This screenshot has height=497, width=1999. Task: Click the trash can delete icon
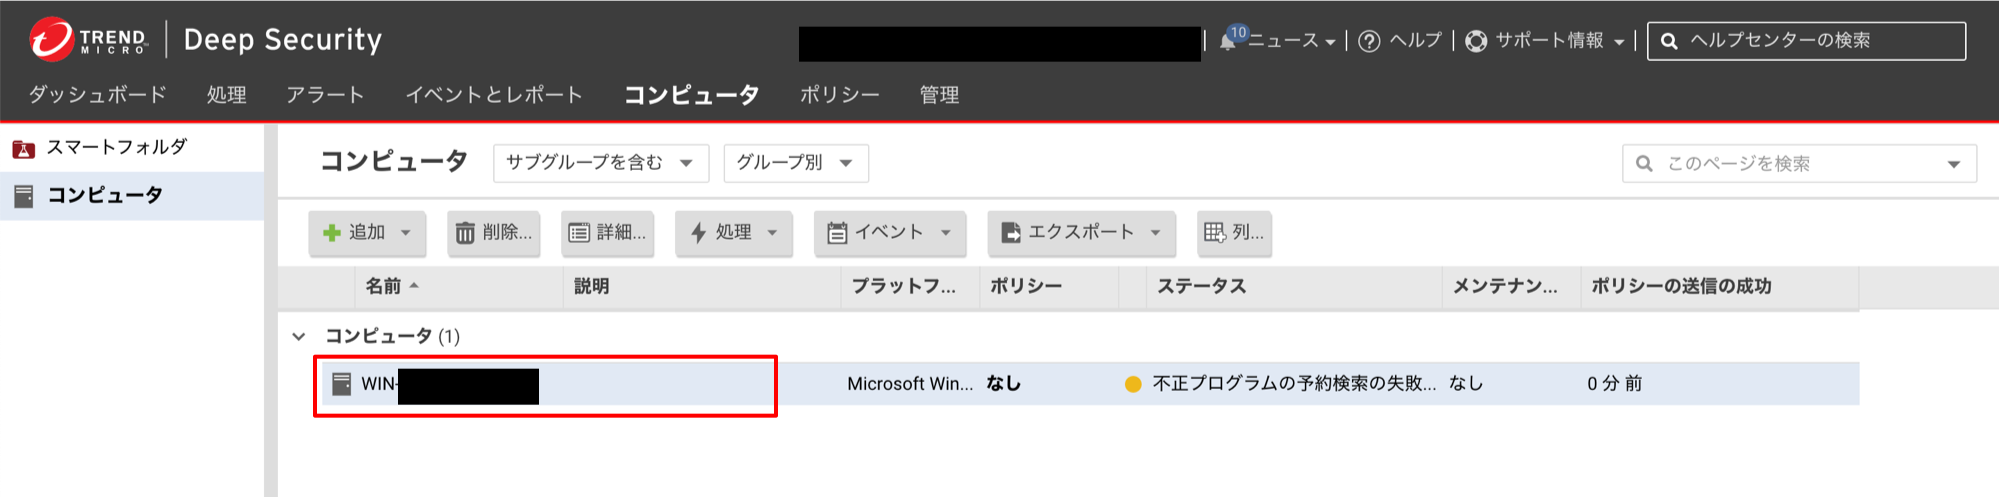(465, 233)
